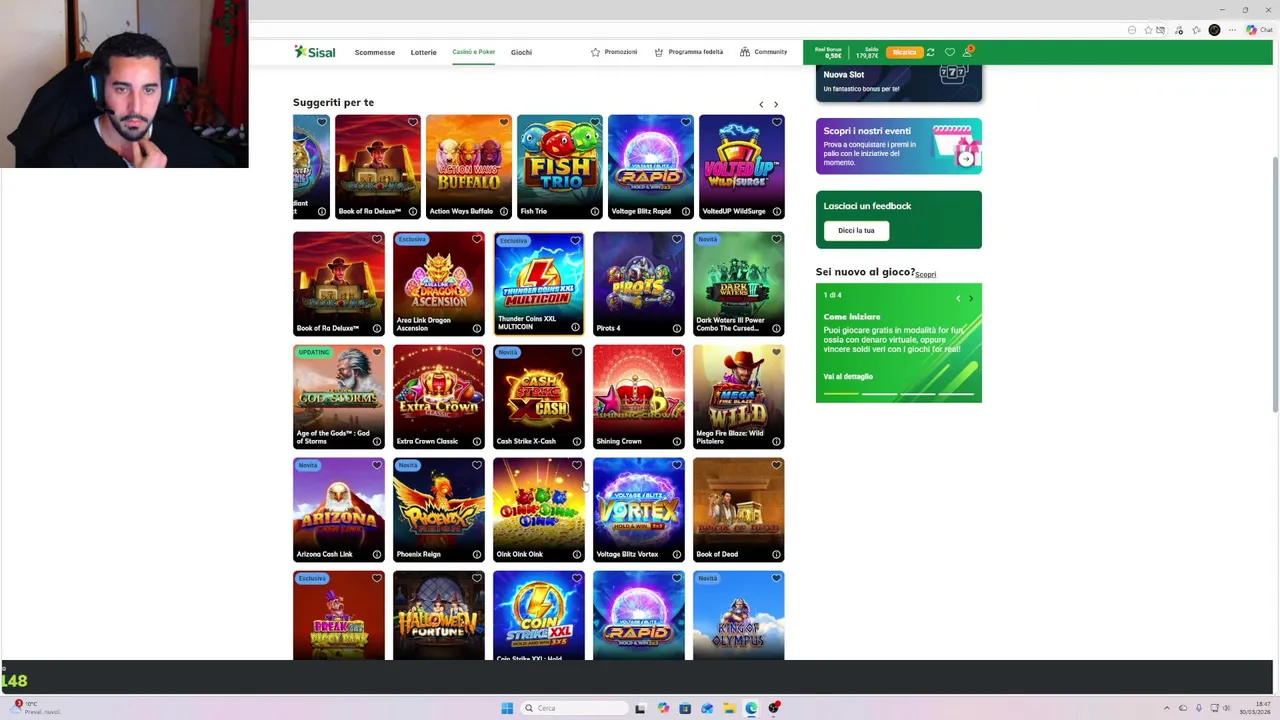Toggle favorite heart on Phoenix Reign
Screen dimensions: 1280x720
pyautogui.click(x=476, y=465)
